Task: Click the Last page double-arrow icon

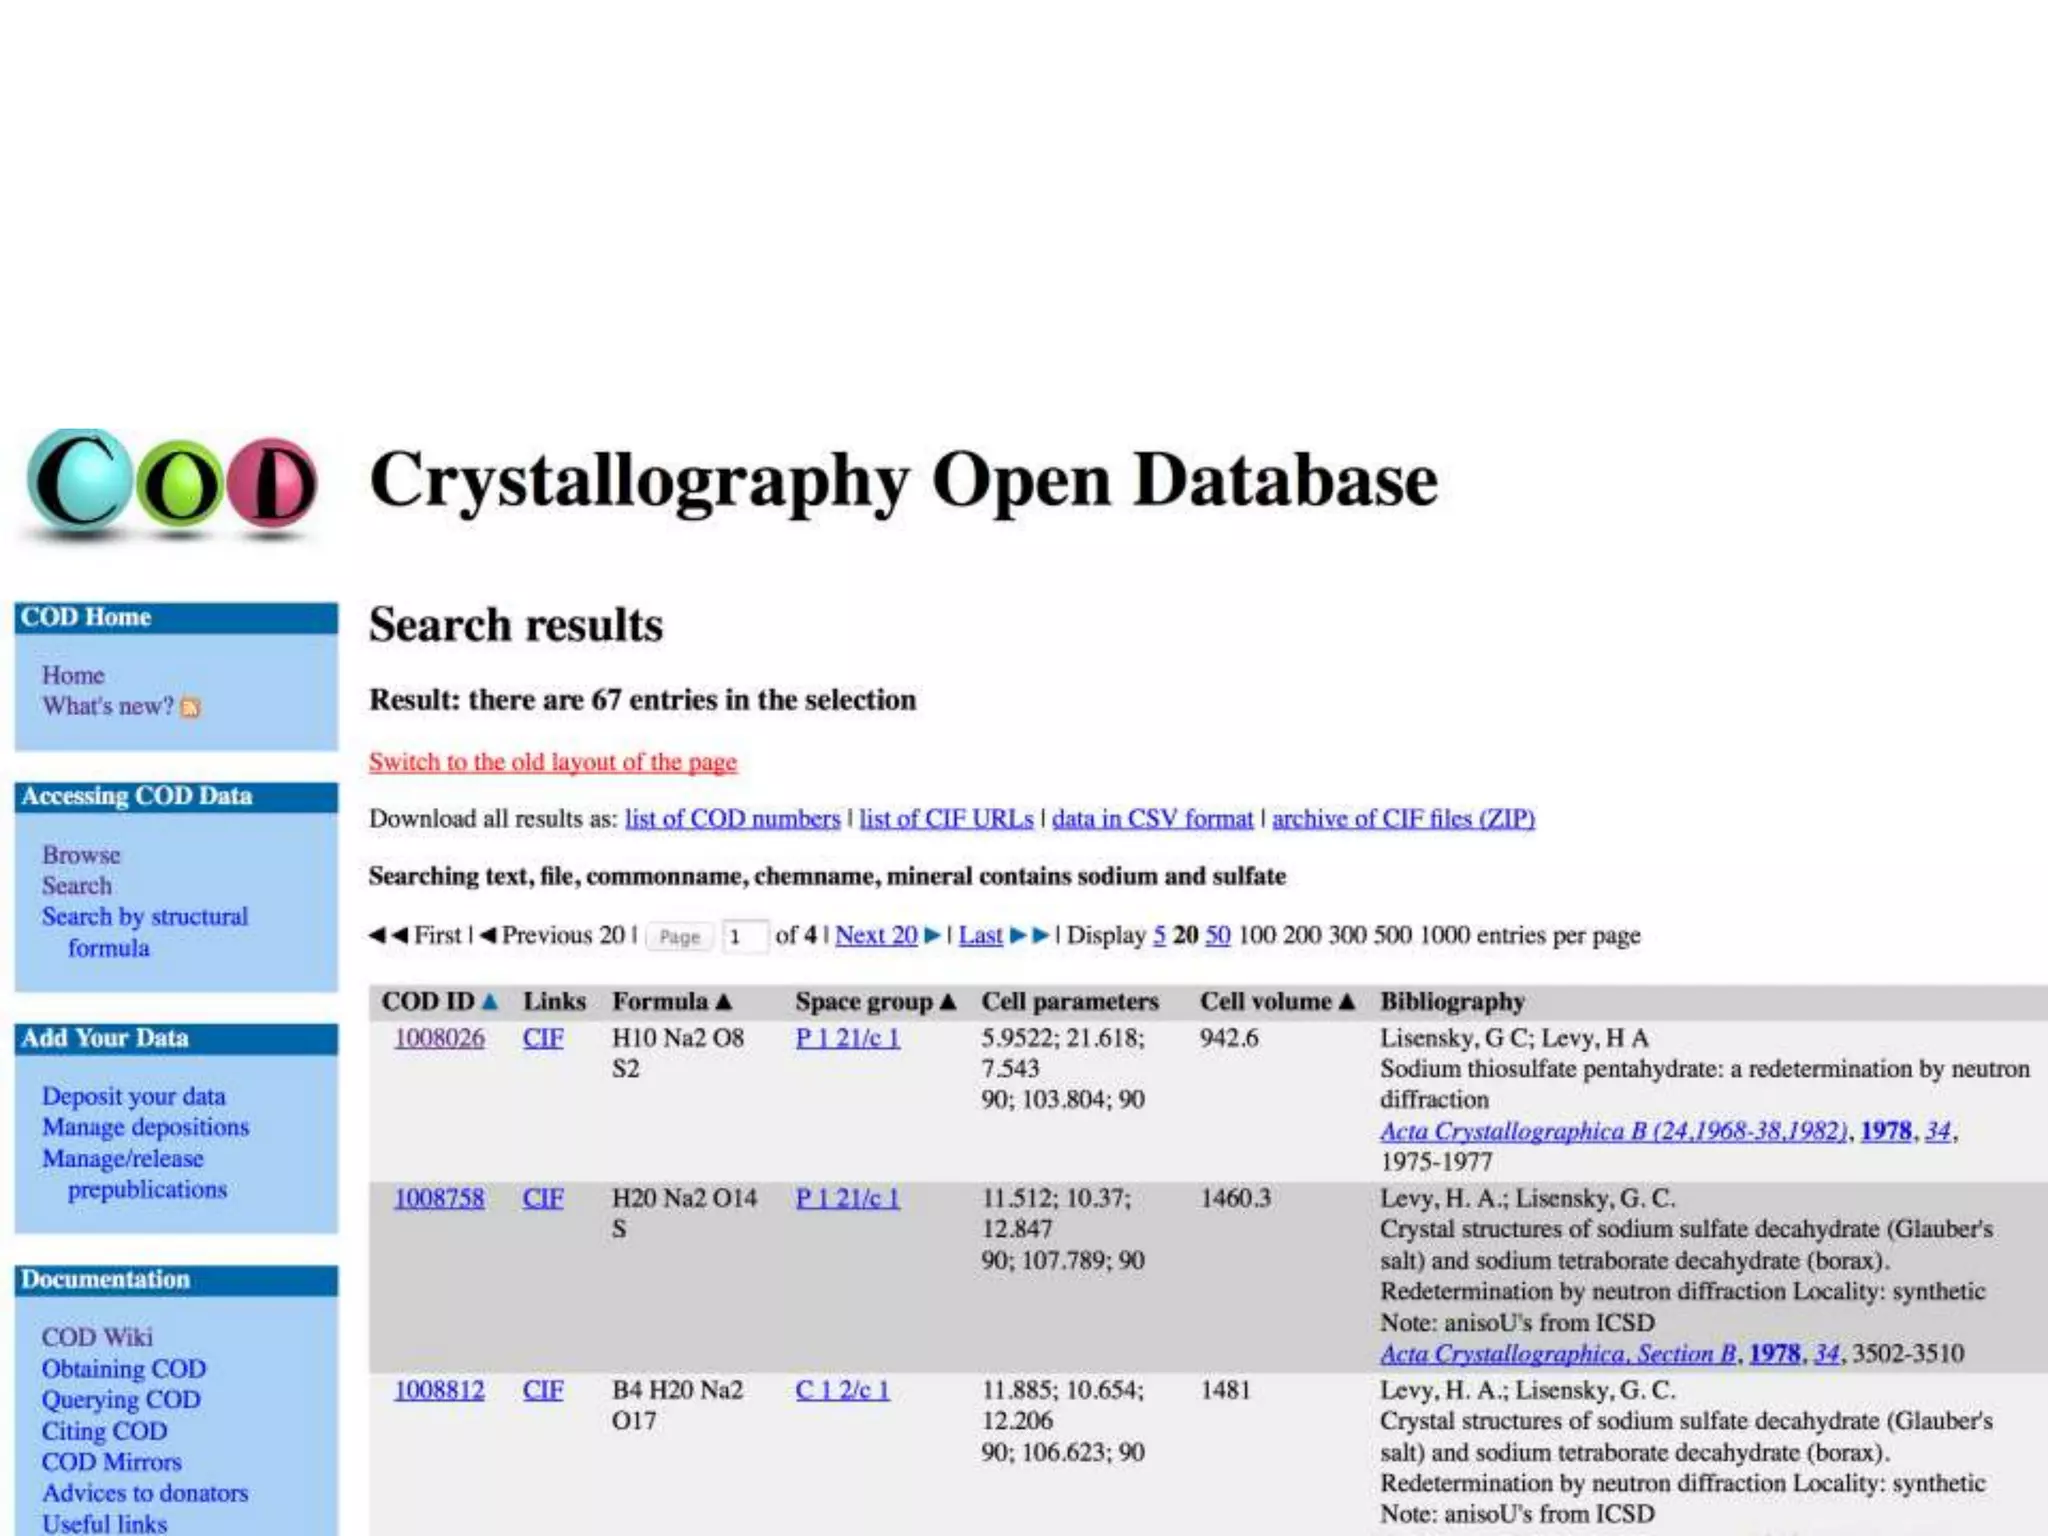Action: (x=1029, y=936)
